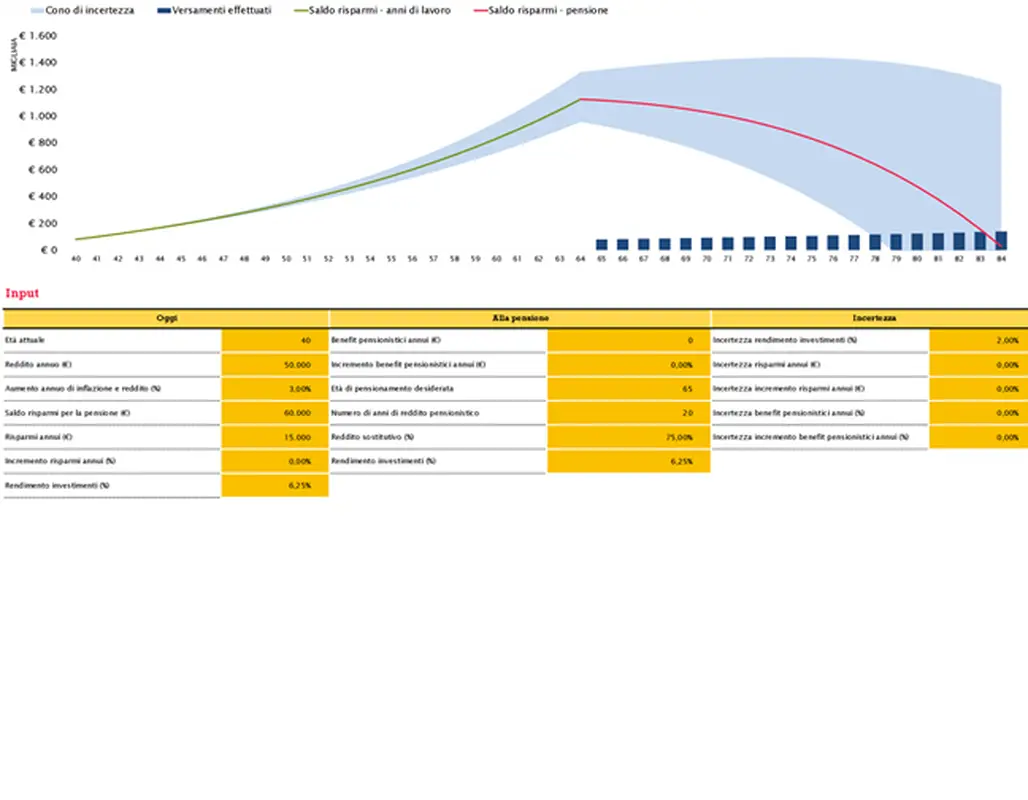Select the Saldo risparmi per la pensione value 60.000

point(275,413)
